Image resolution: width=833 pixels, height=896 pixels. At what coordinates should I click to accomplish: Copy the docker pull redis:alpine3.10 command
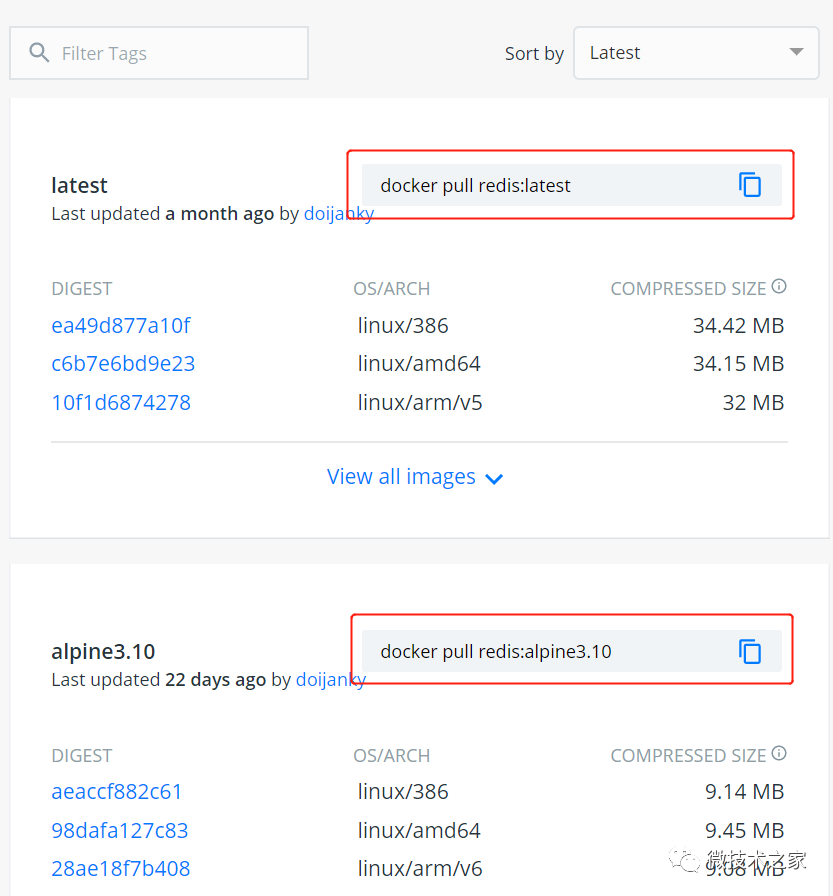(x=750, y=651)
